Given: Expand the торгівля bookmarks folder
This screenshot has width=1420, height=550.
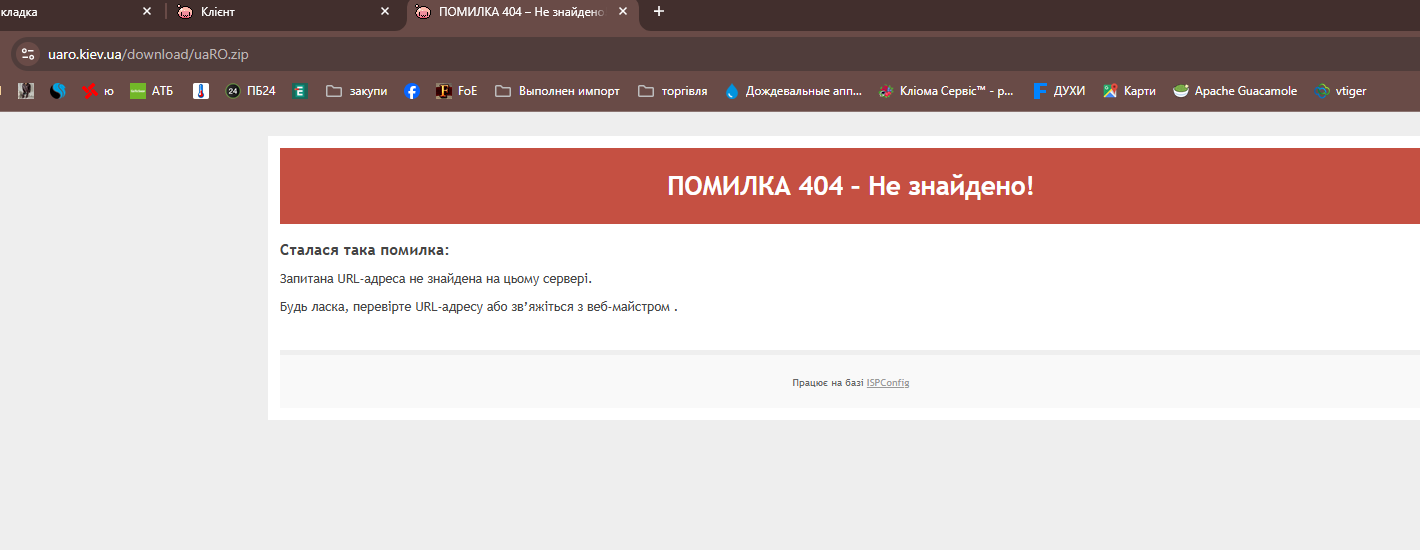Looking at the screenshot, I should coord(672,91).
